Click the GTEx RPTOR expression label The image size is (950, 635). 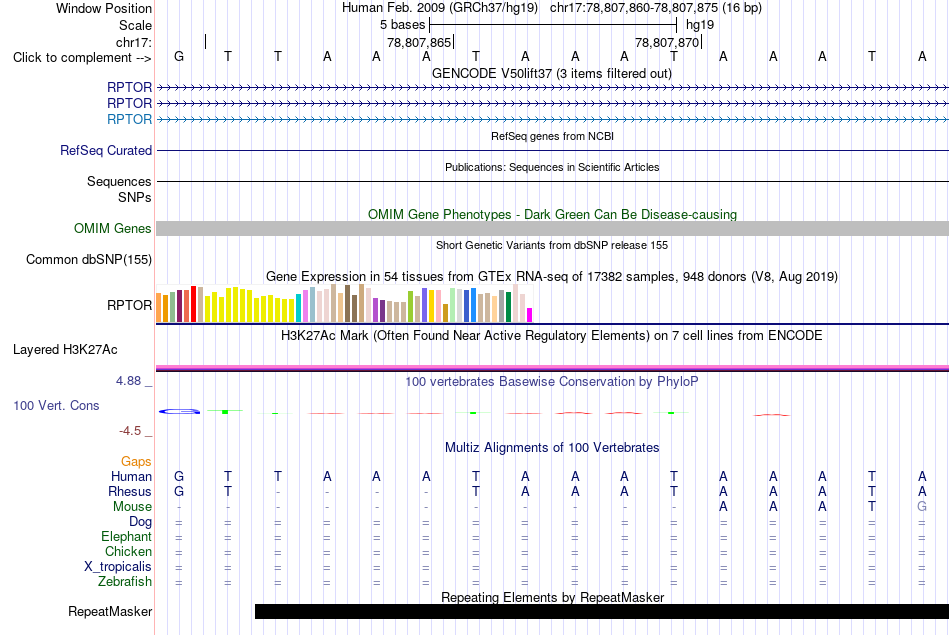[x=129, y=305]
